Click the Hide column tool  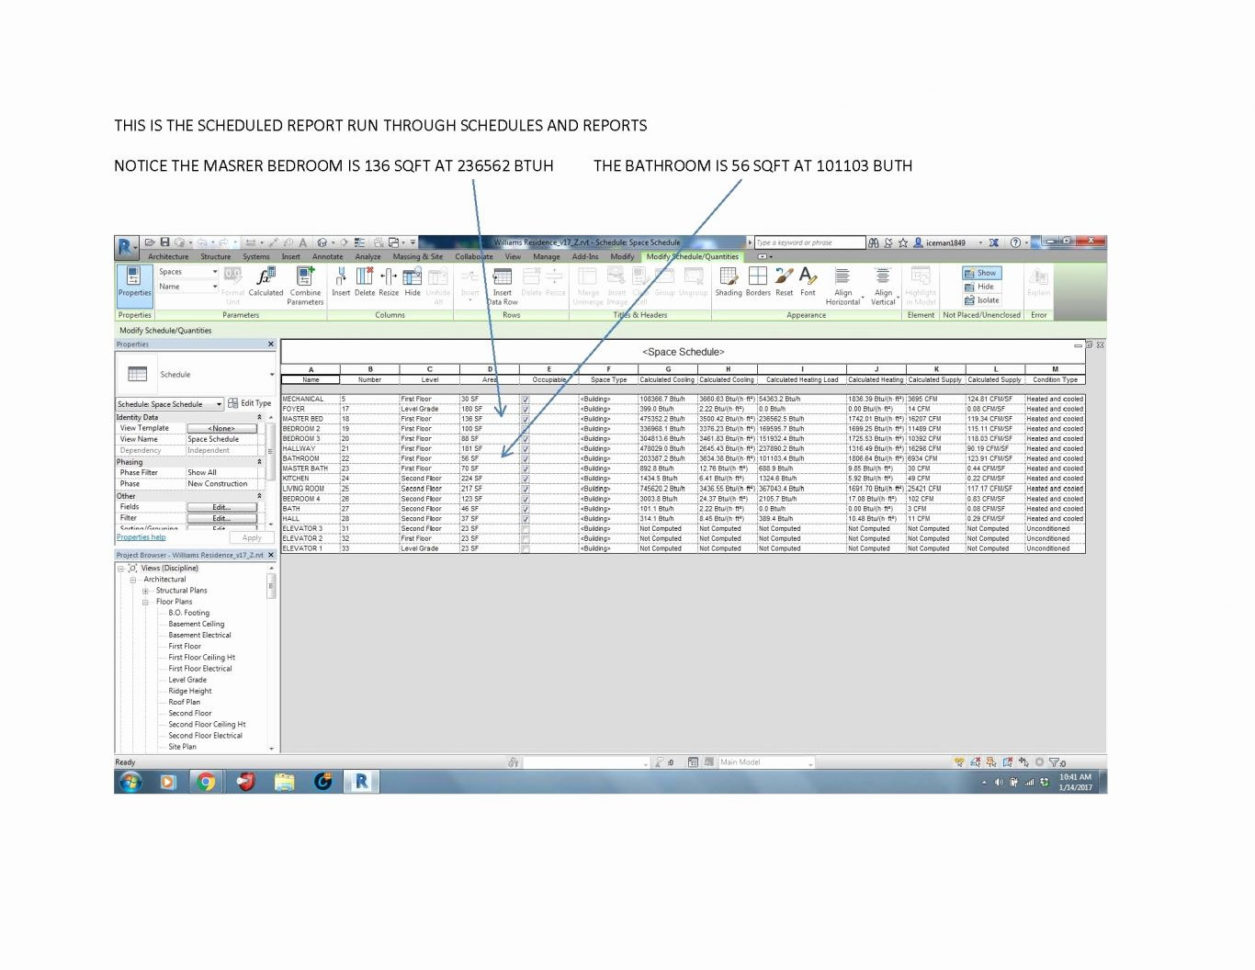tap(413, 283)
